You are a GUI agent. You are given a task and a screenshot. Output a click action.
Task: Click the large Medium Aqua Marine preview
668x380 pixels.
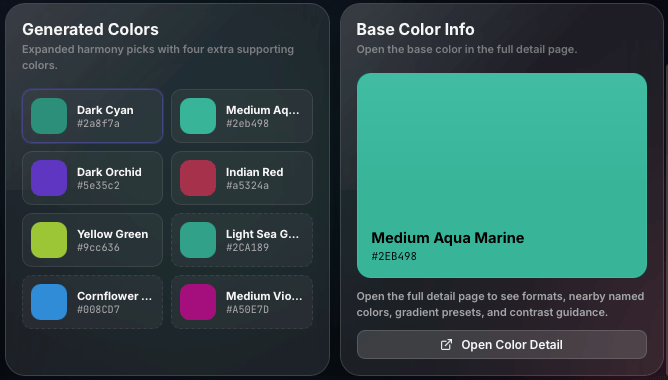coord(502,176)
